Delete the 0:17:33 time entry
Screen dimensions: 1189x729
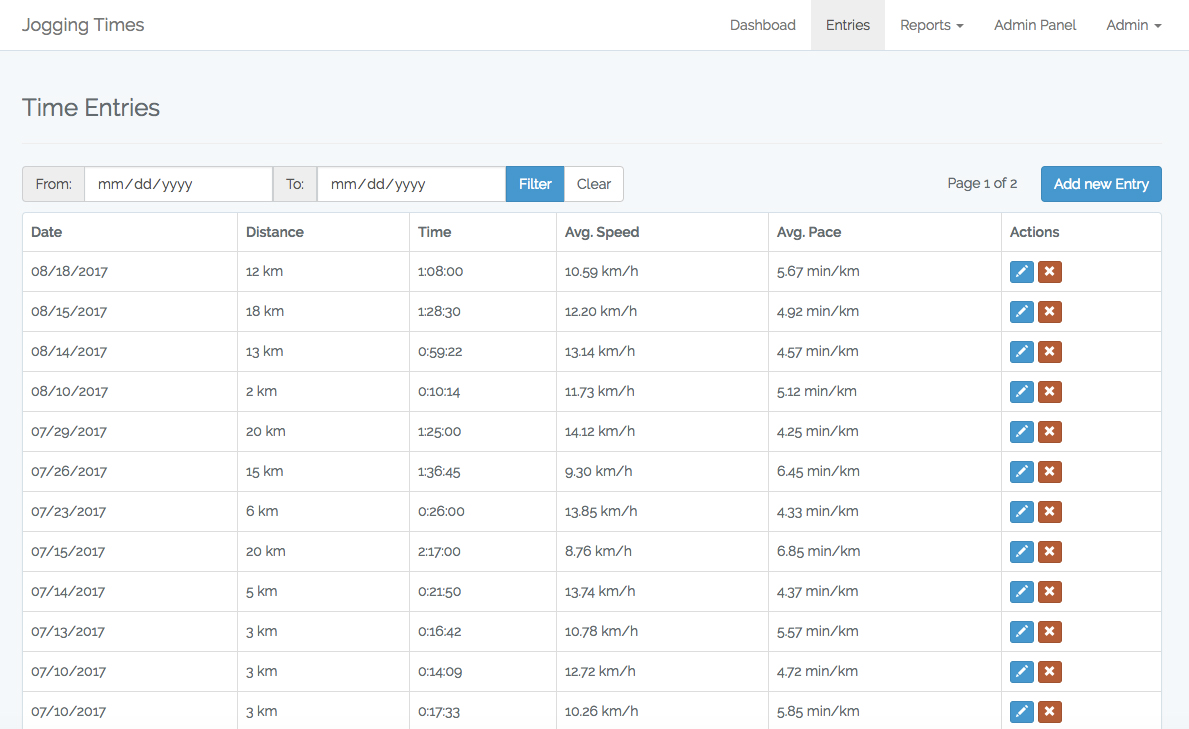click(x=1049, y=712)
